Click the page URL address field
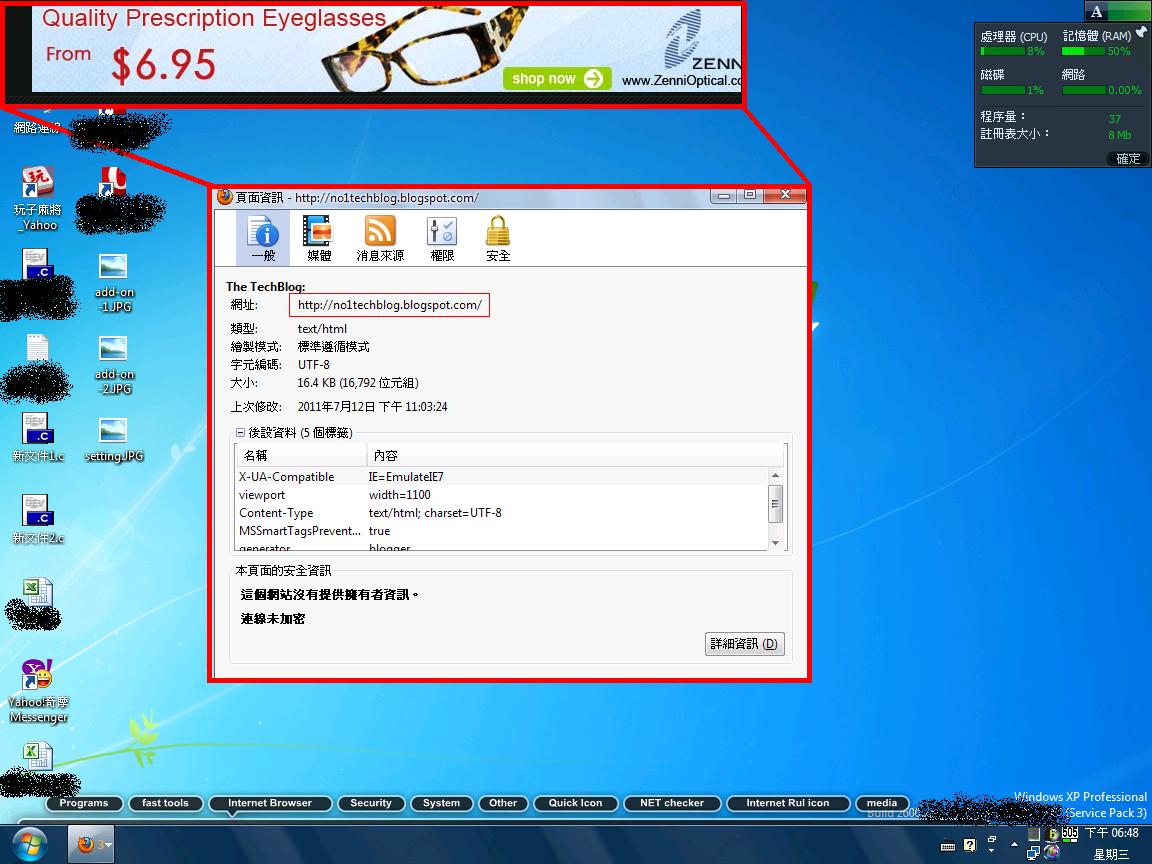1152x864 pixels. click(390, 305)
